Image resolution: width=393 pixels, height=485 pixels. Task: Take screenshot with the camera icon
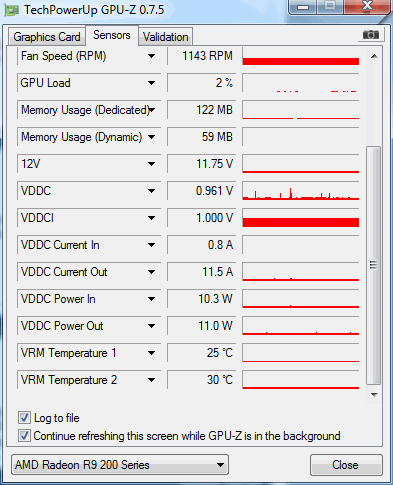(x=371, y=35)
